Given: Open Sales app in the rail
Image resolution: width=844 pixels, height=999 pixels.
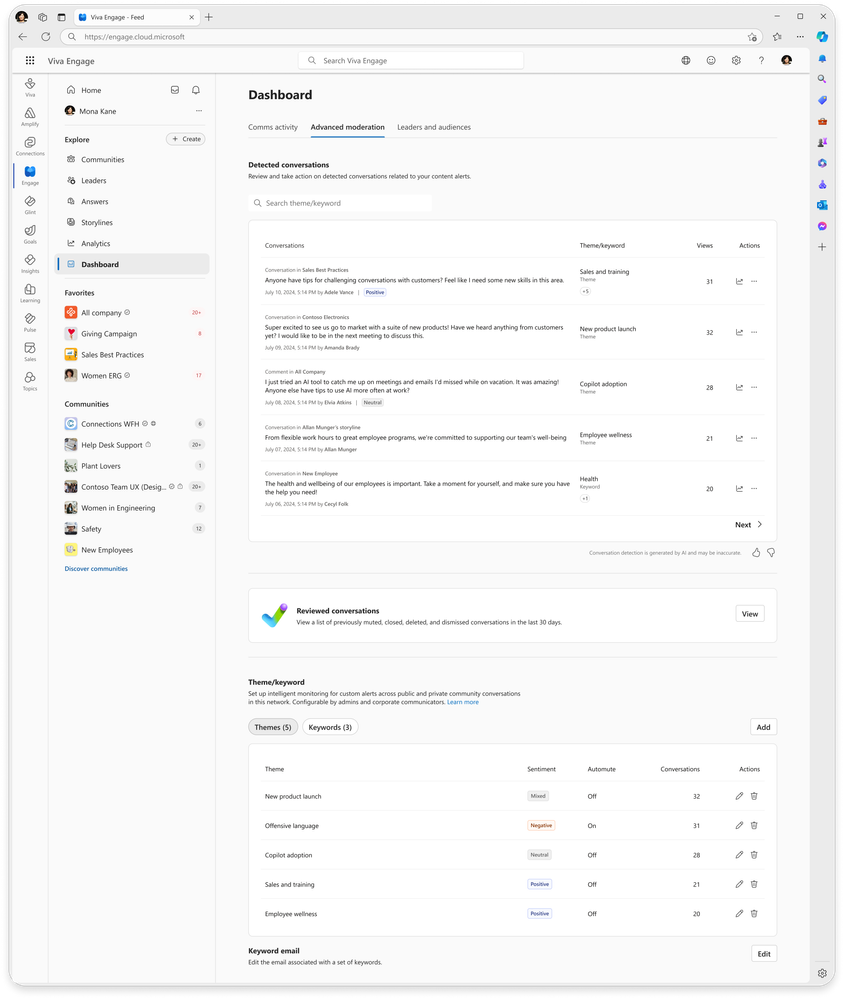Looking at the screenshot, I should point(30,351).
